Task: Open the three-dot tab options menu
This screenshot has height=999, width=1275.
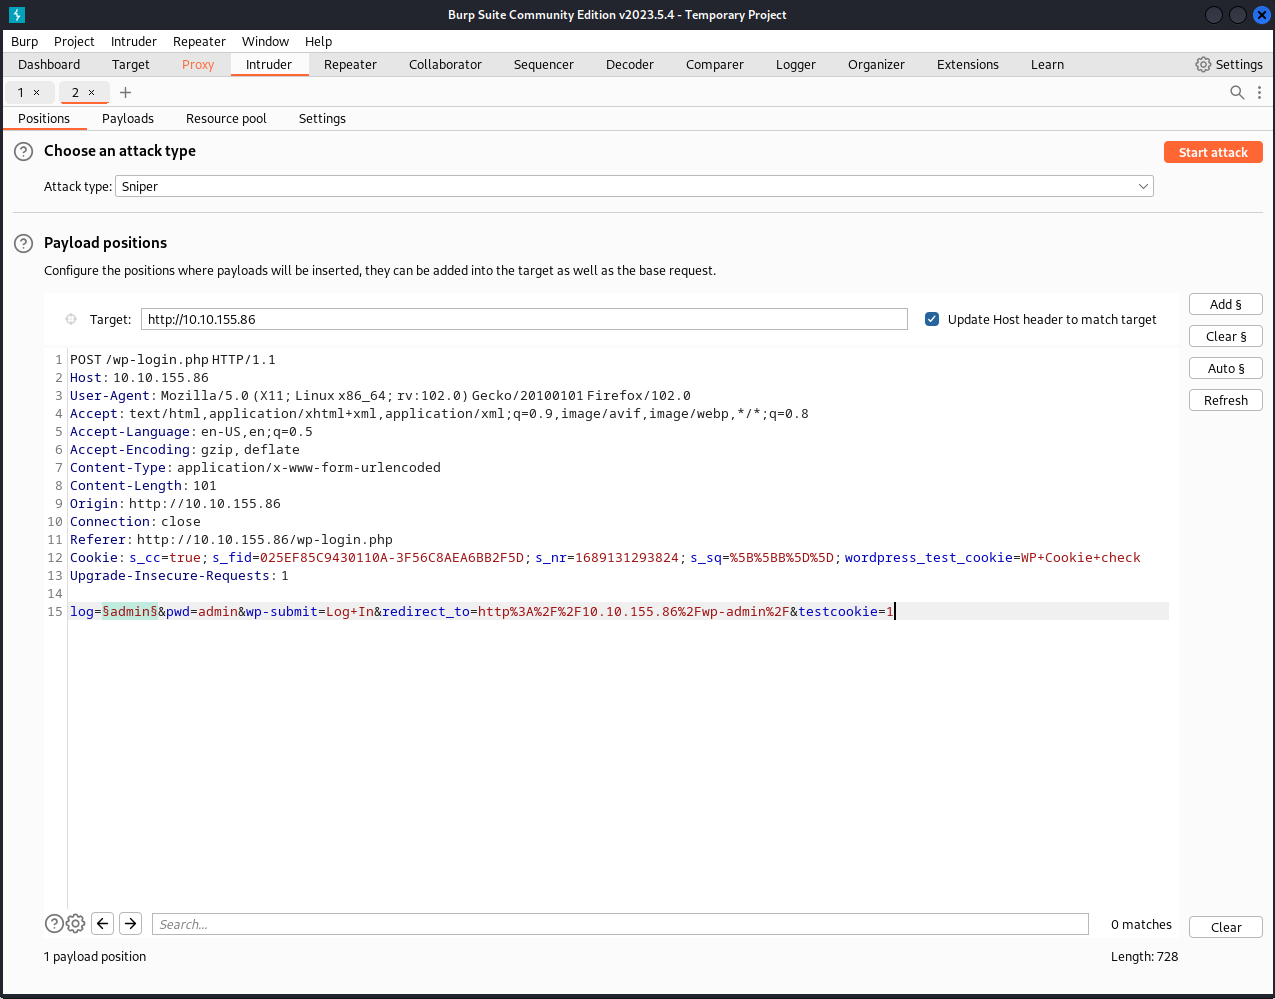Action: coord(1259,92)
